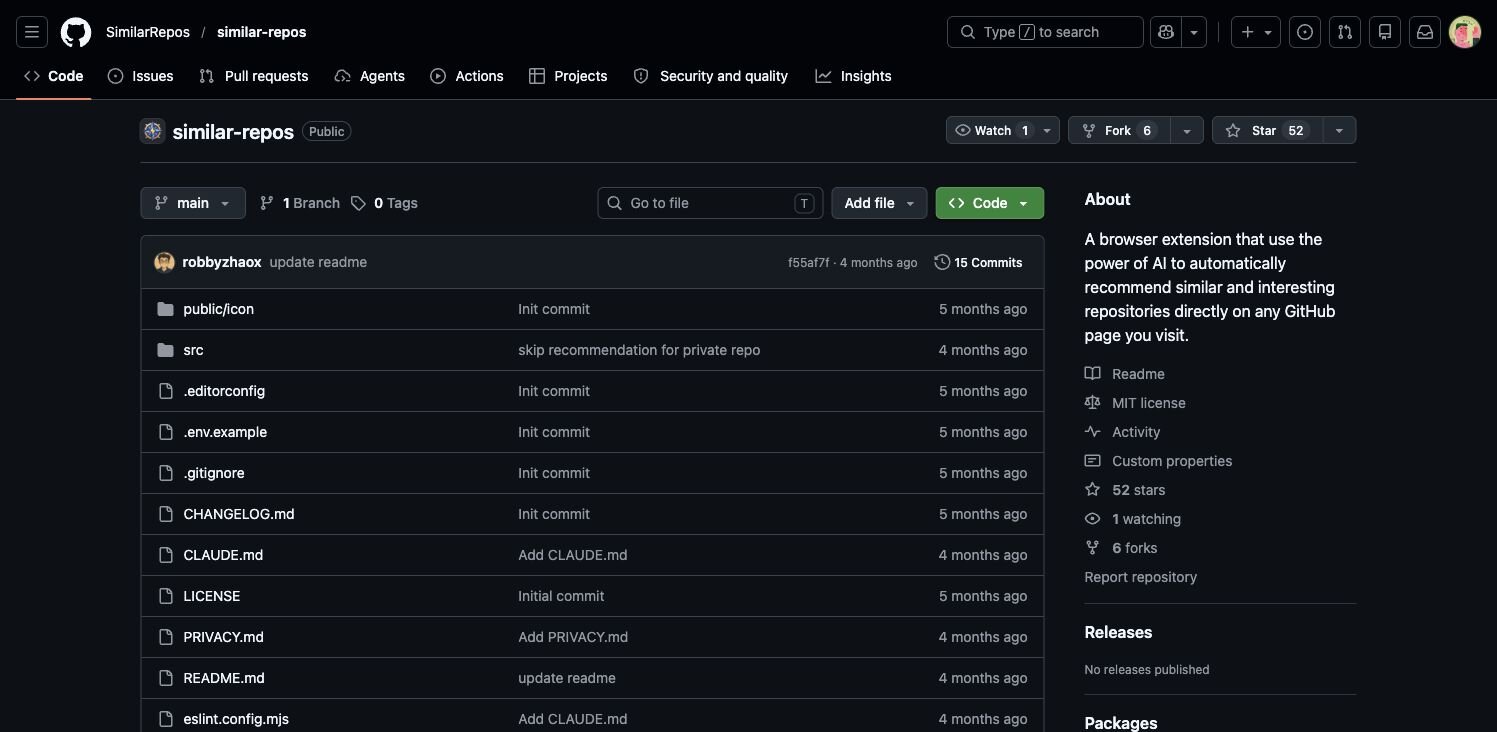
Task: Open pull requests icon in header
Action: tap(1345, 32)
